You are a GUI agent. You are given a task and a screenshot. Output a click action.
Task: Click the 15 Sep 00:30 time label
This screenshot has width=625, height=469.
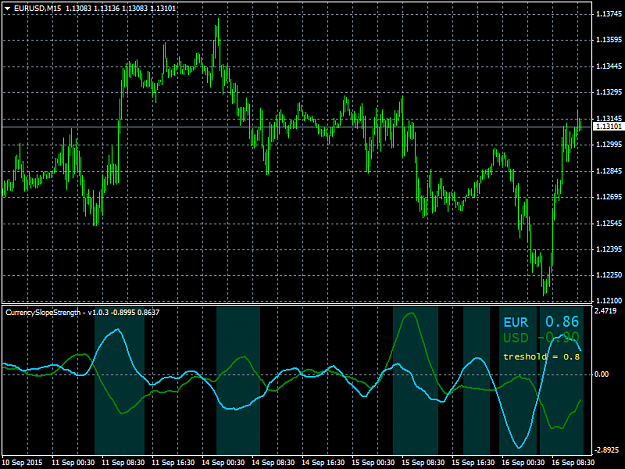[x=373, y=463]
